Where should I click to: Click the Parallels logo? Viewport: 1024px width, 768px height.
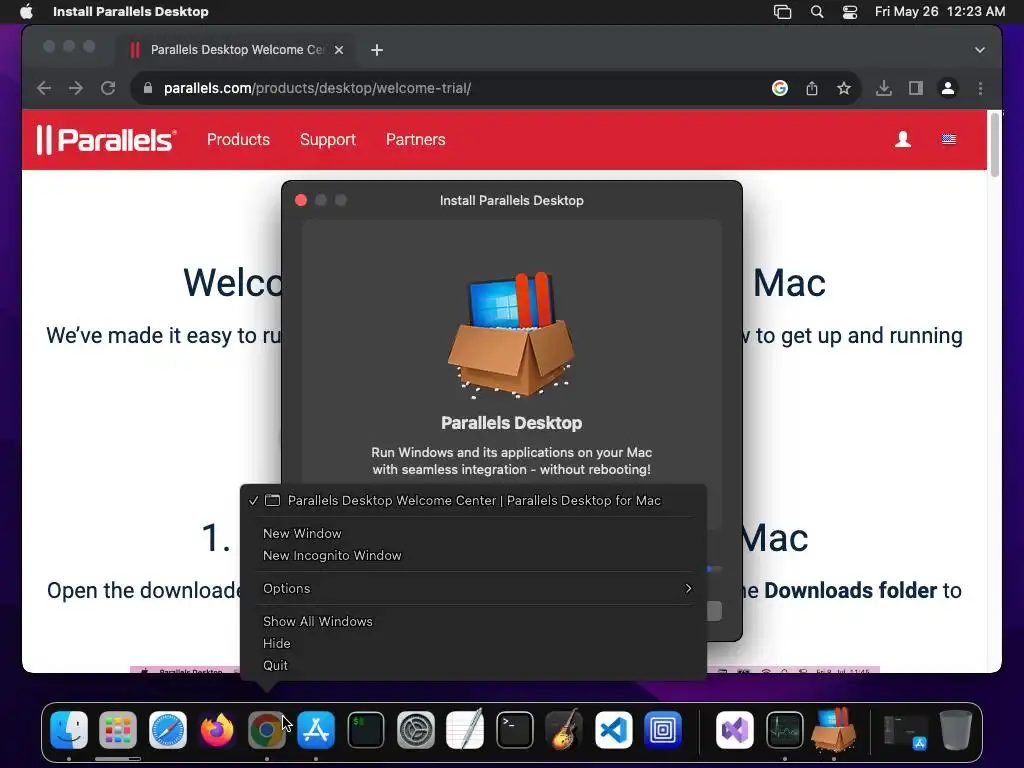point(106,140)
